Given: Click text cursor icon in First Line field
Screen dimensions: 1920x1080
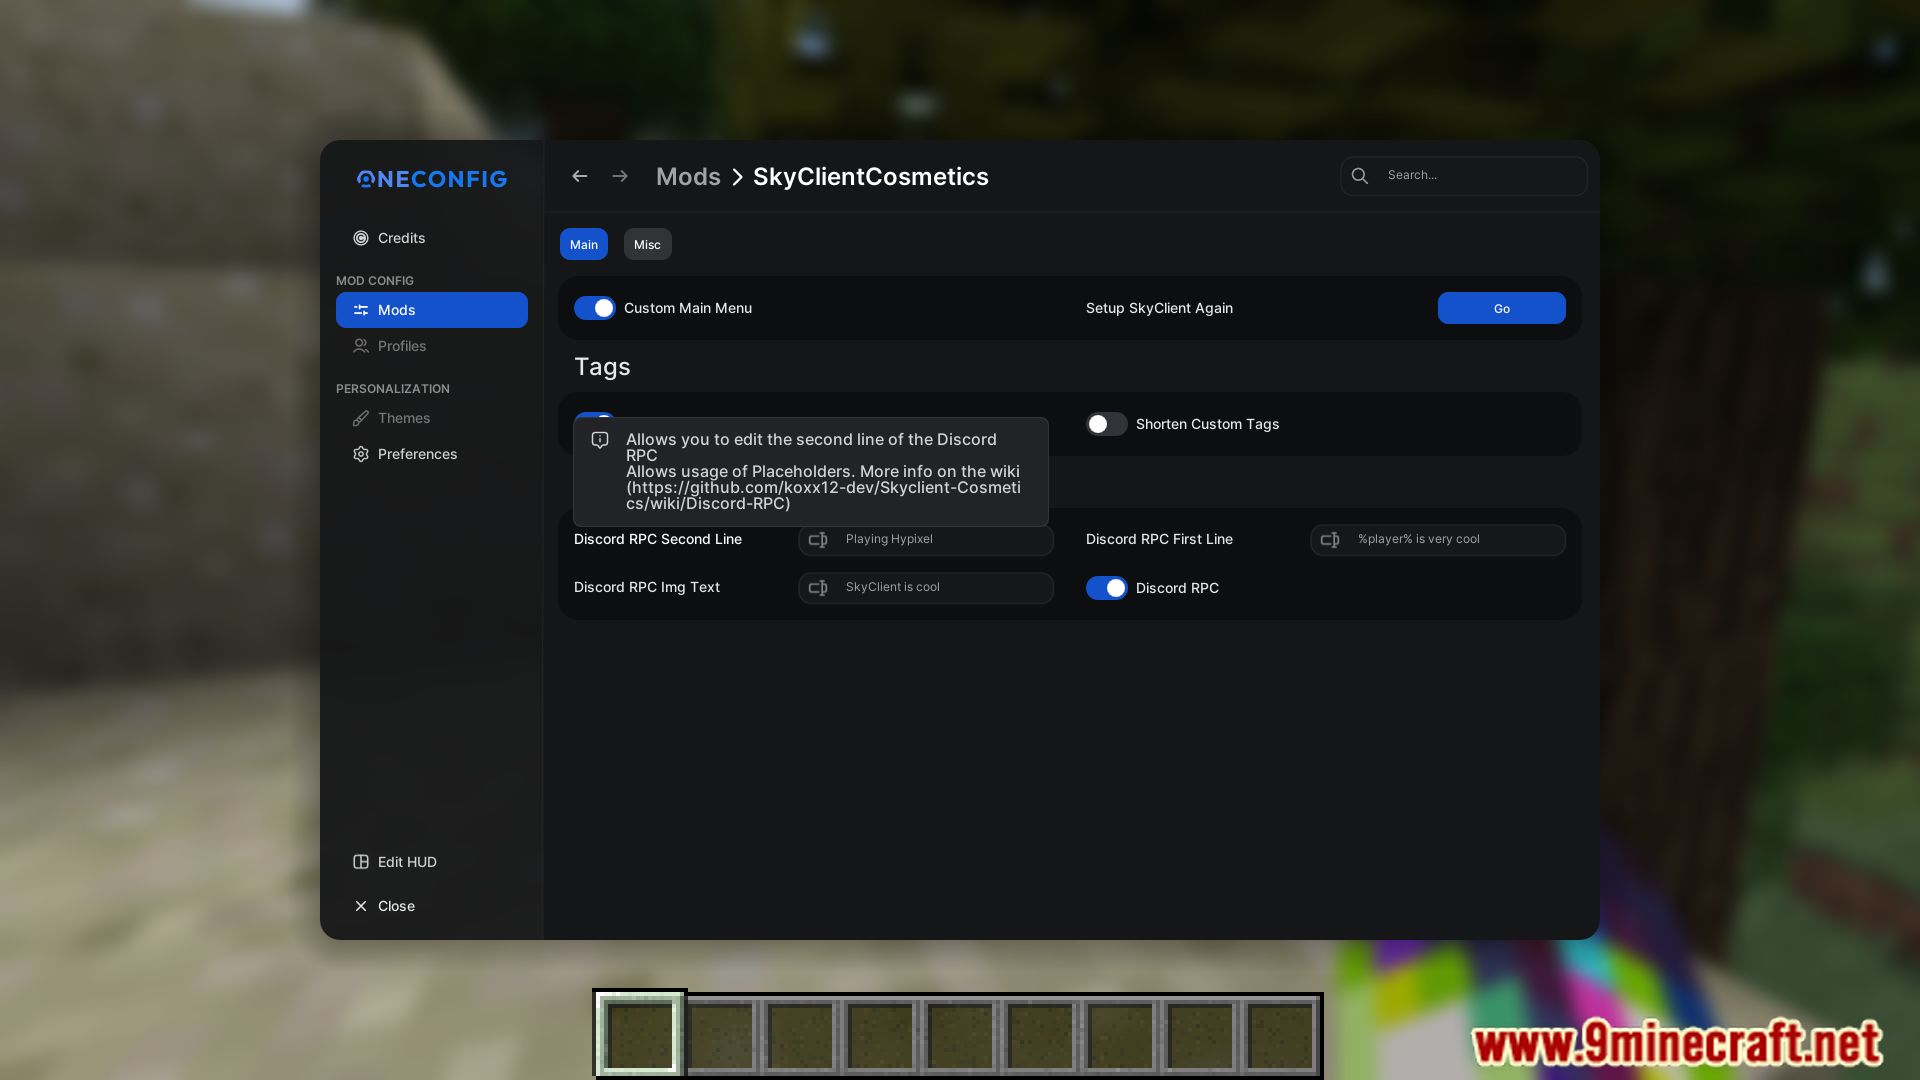Looking at the screenshot, I should click(1330, 540).
